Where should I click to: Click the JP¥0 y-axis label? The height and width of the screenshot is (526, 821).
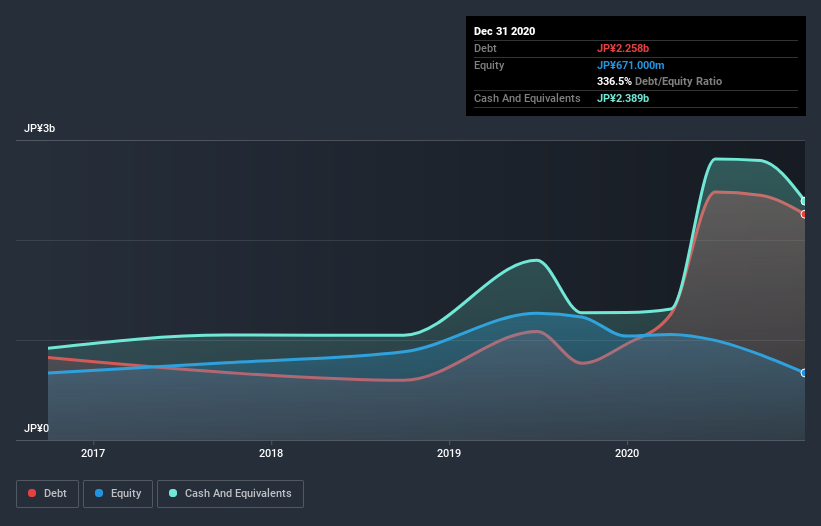click(x=36, y=428)
